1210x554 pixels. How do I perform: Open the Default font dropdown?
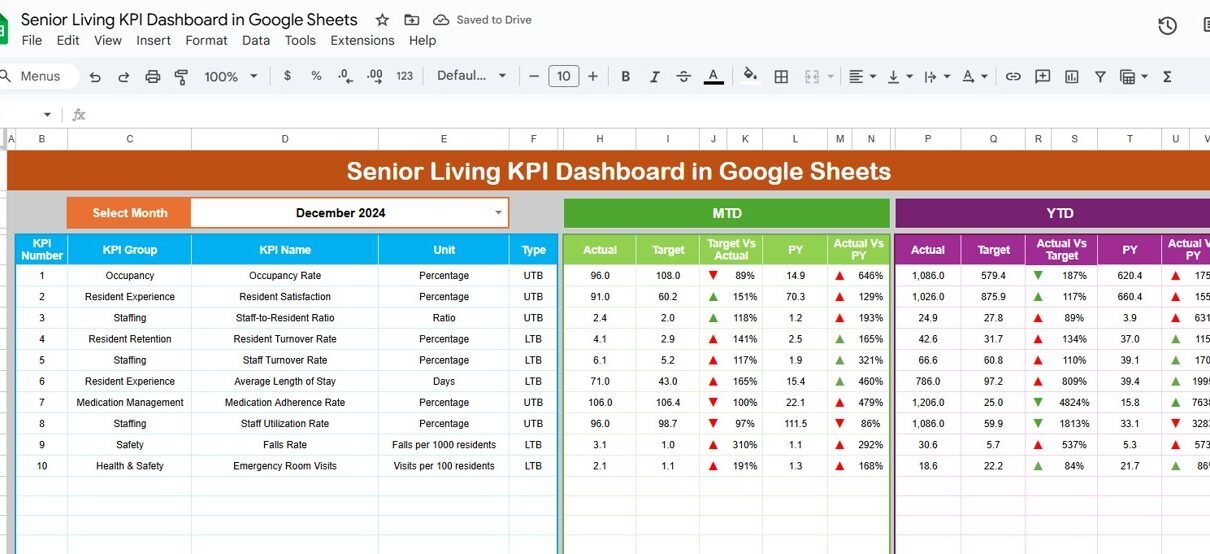point(472,77)
